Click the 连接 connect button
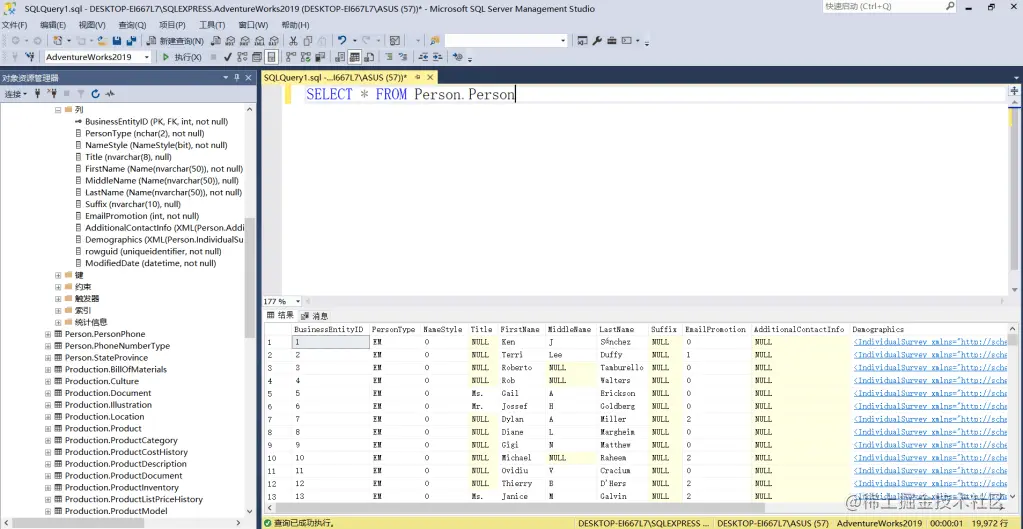 click(16, 94)
